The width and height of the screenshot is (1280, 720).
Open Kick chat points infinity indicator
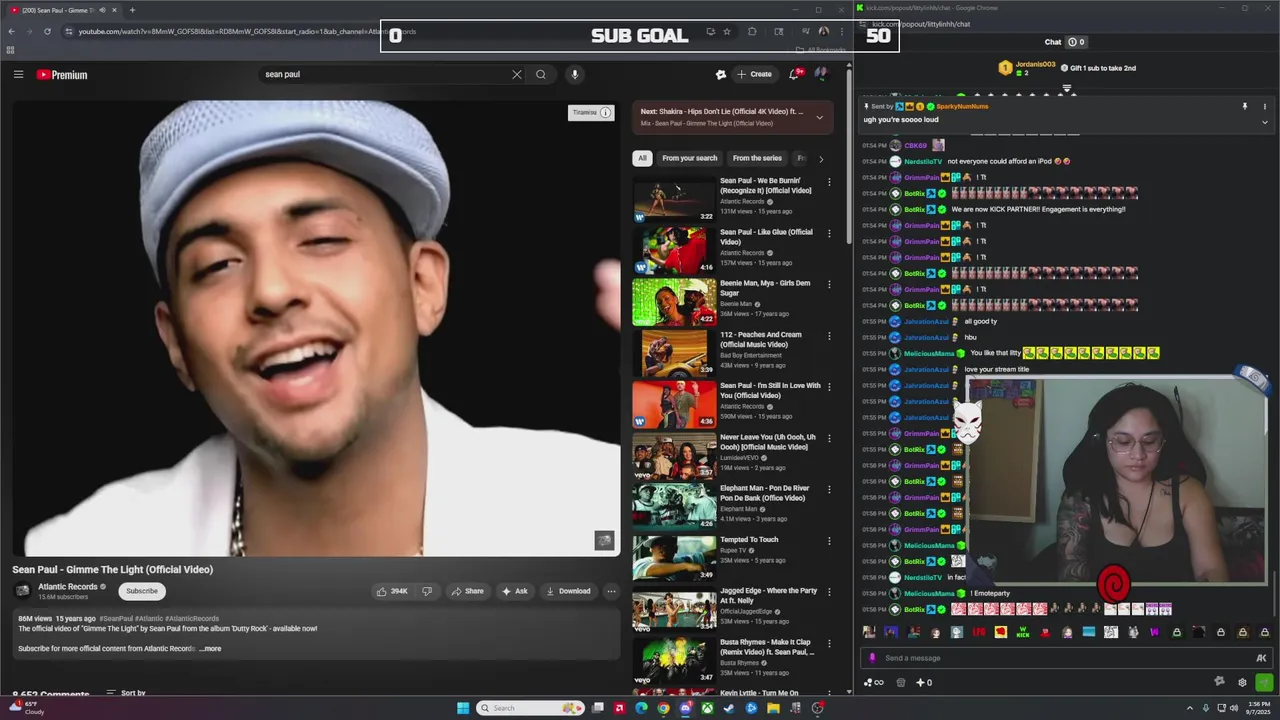click(x=874, y=683)
